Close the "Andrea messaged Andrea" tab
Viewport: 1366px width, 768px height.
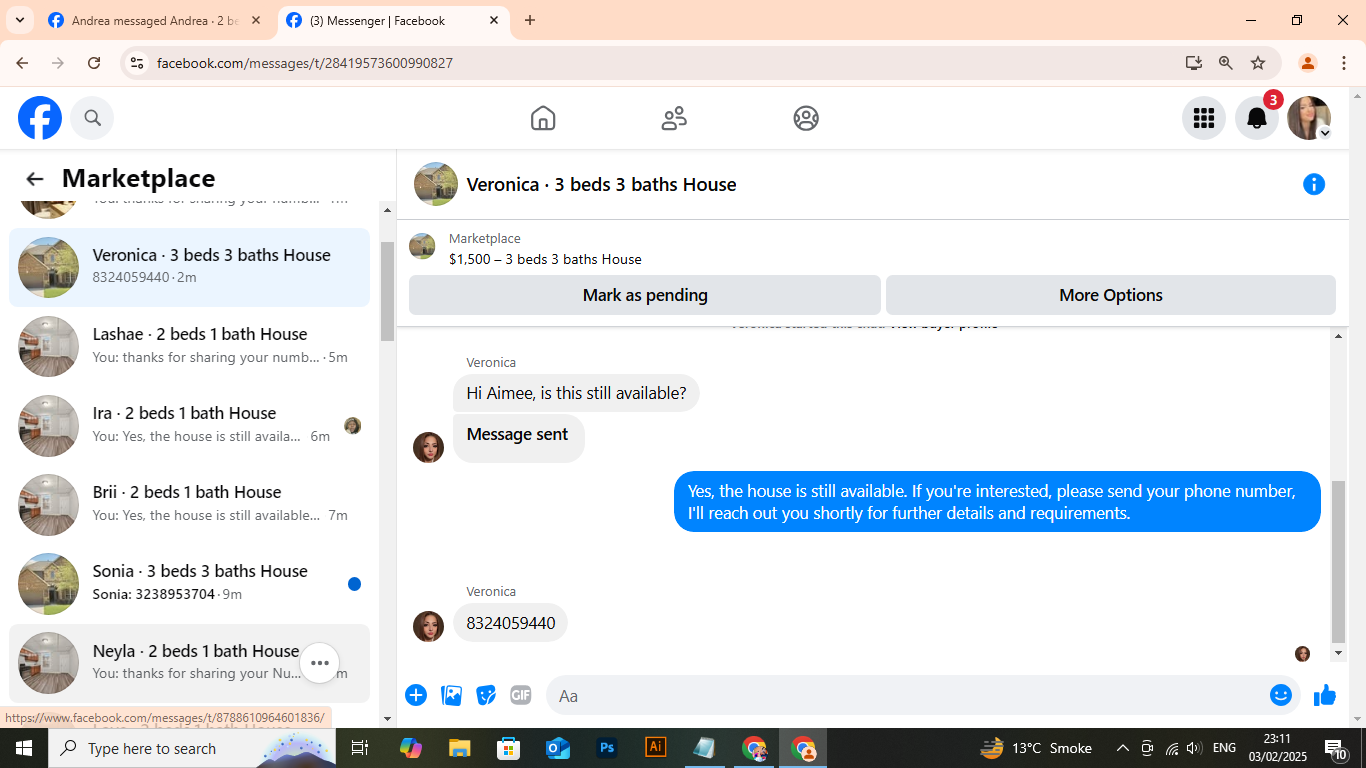click(x=256, y=20)
